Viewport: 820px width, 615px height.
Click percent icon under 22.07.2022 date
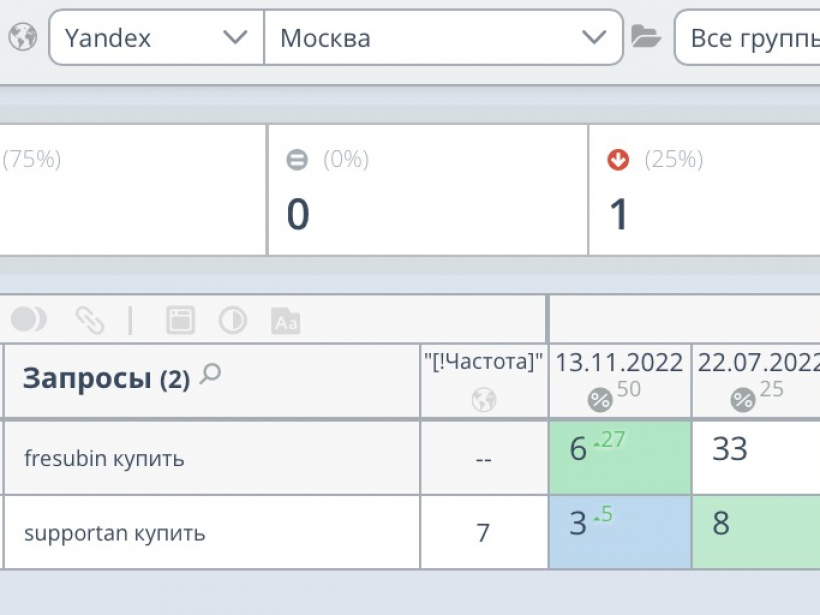coord(743,400)
